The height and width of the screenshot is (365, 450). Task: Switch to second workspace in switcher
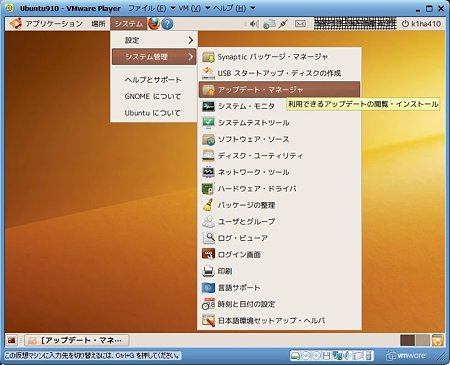click(422, 340)
